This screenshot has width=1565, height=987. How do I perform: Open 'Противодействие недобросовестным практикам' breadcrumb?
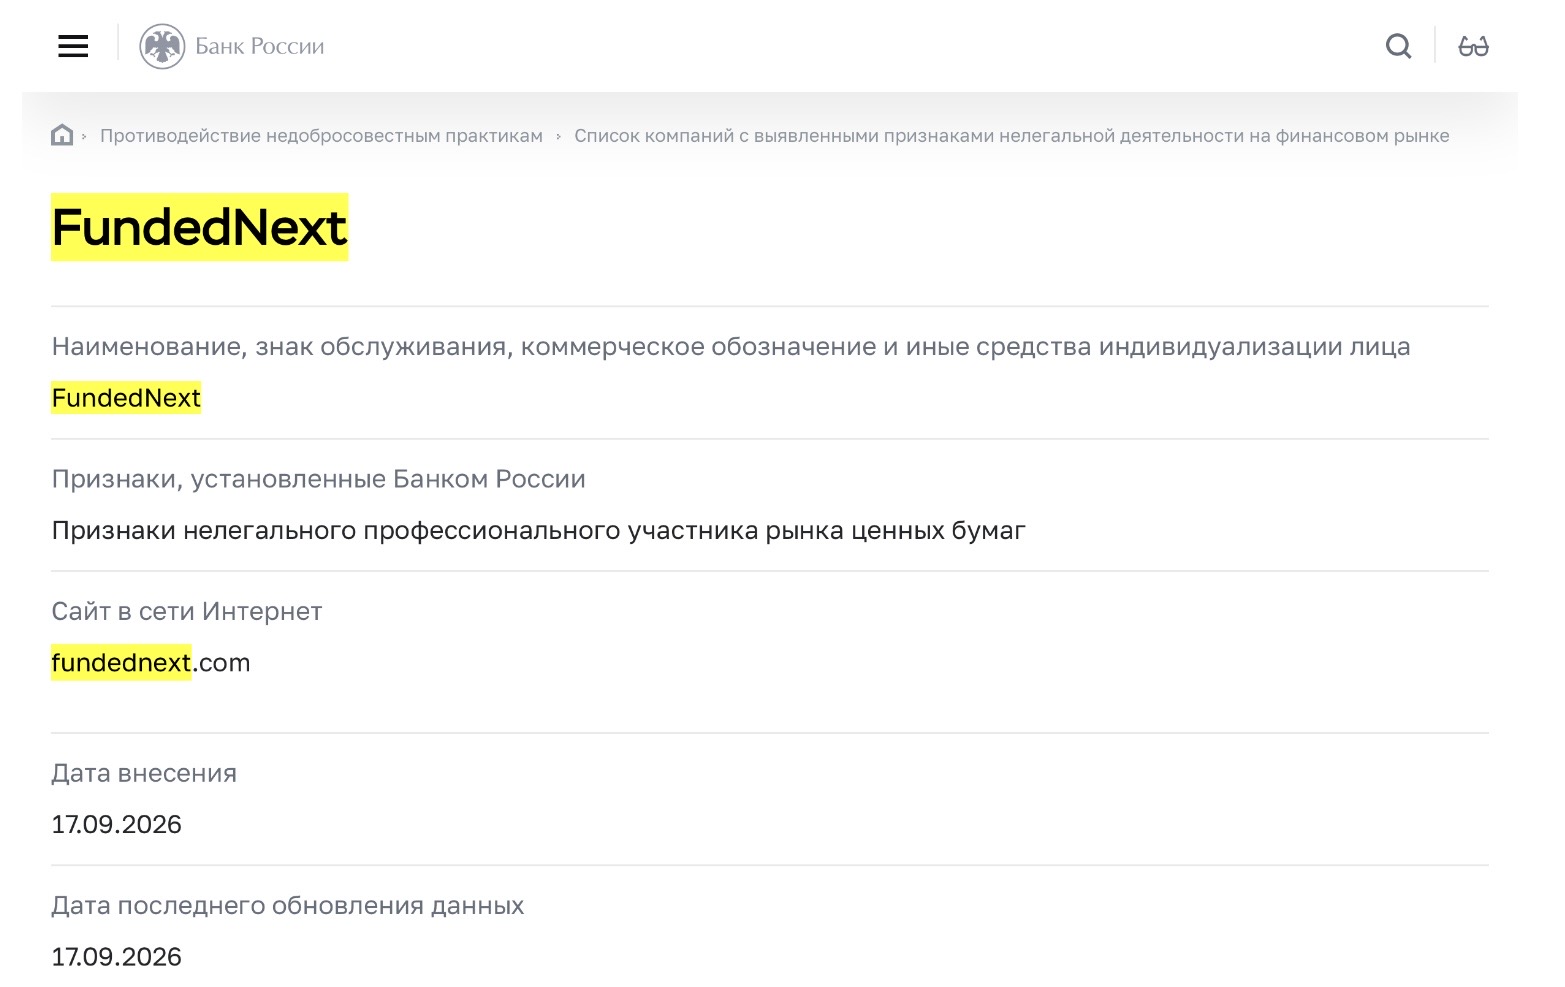tap(321, 136)
